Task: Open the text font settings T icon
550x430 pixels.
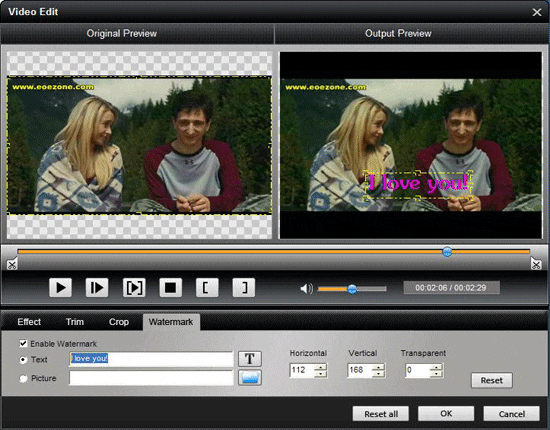Action: coord(250,359)
